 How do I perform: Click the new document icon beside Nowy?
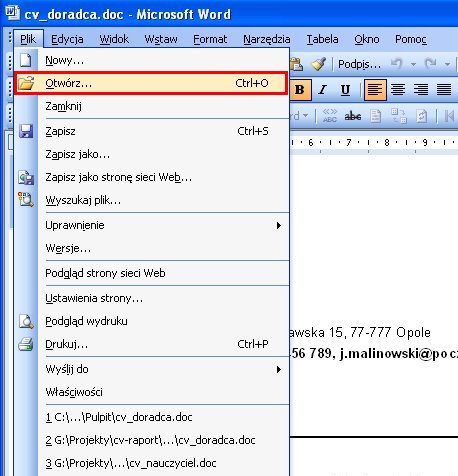click(x=26, y=60)
